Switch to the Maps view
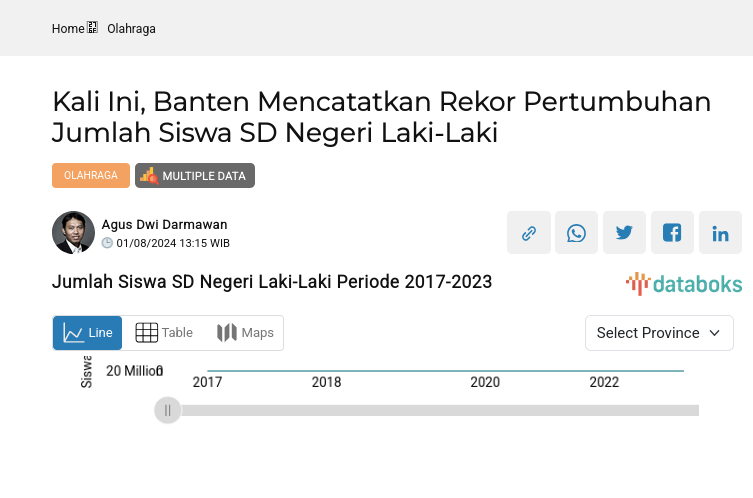The height and width of the screenshot is (498, 753). pos(245,333)
